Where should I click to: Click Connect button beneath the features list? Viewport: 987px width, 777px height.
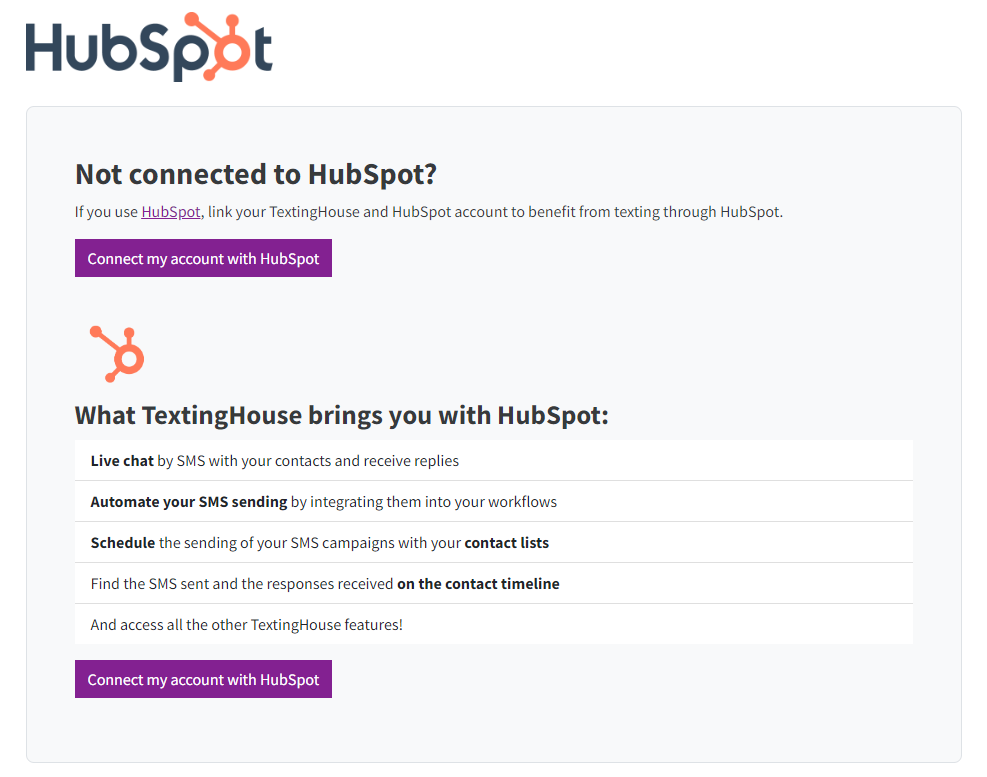[x=203, y=679]
